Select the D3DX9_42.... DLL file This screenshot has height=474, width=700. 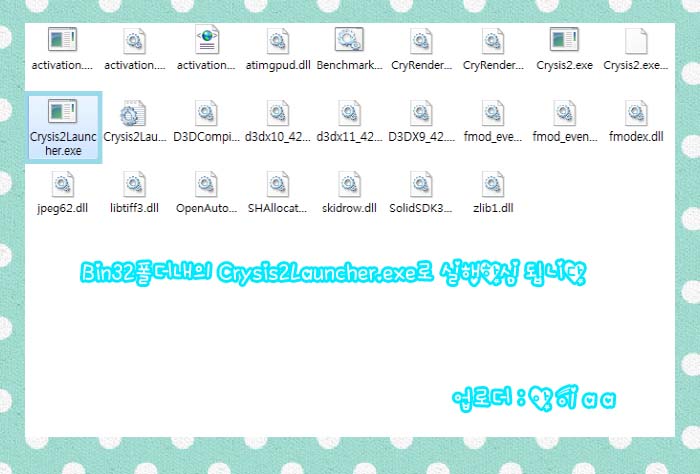(x=421, y=121)
